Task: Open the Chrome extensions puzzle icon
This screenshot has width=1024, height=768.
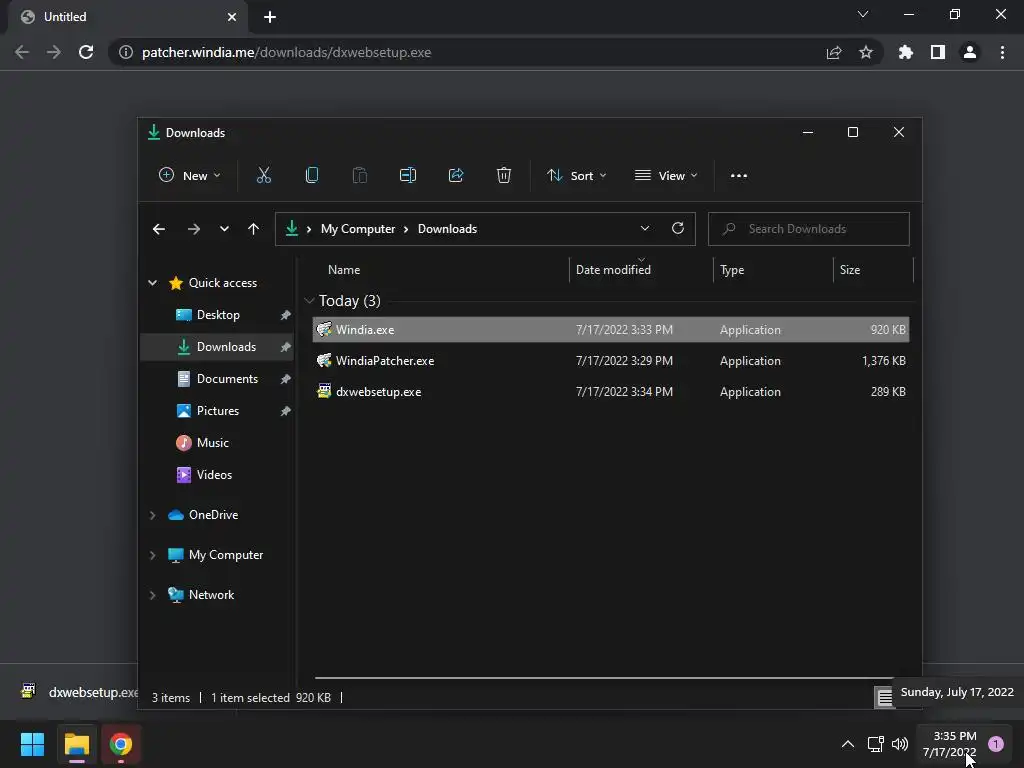Action: 906,52
